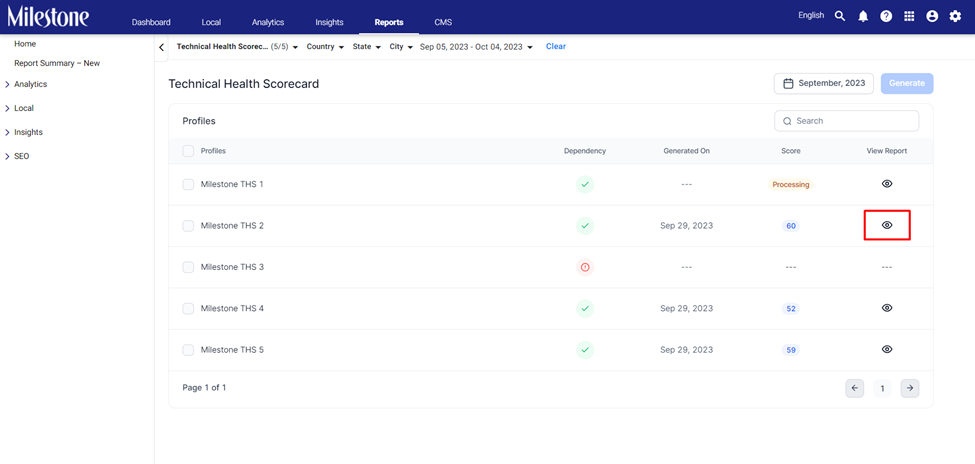Click the Score column header
Viewport: 975px width, 464px height.
click(791, 151)
